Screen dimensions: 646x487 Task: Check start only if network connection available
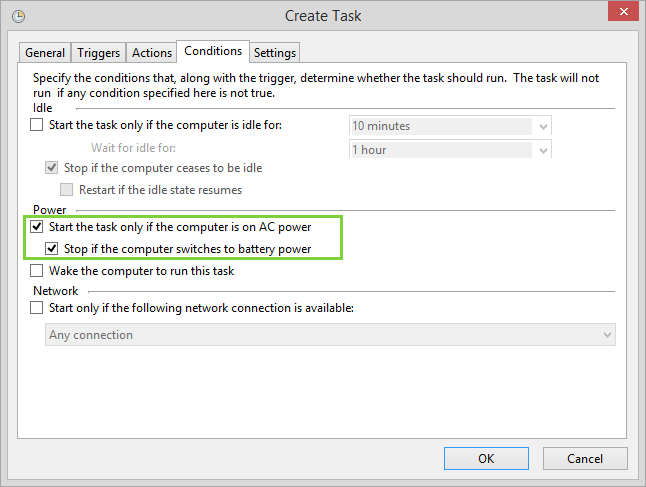pos(37,308)
